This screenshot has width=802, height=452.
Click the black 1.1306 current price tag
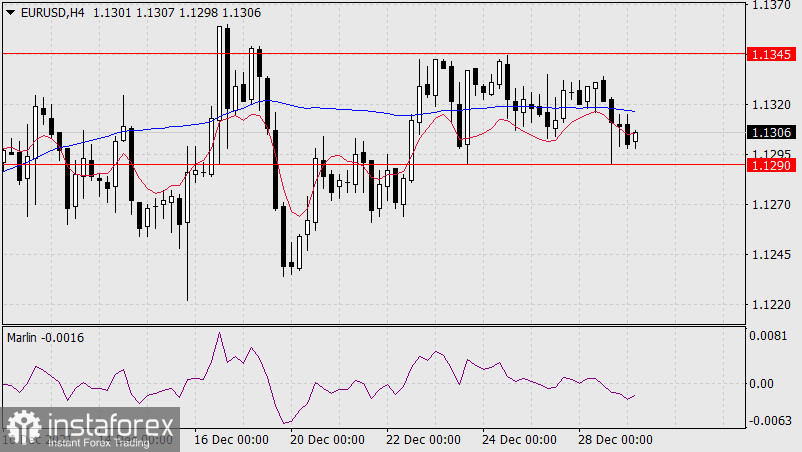click(x=770, y=132)
